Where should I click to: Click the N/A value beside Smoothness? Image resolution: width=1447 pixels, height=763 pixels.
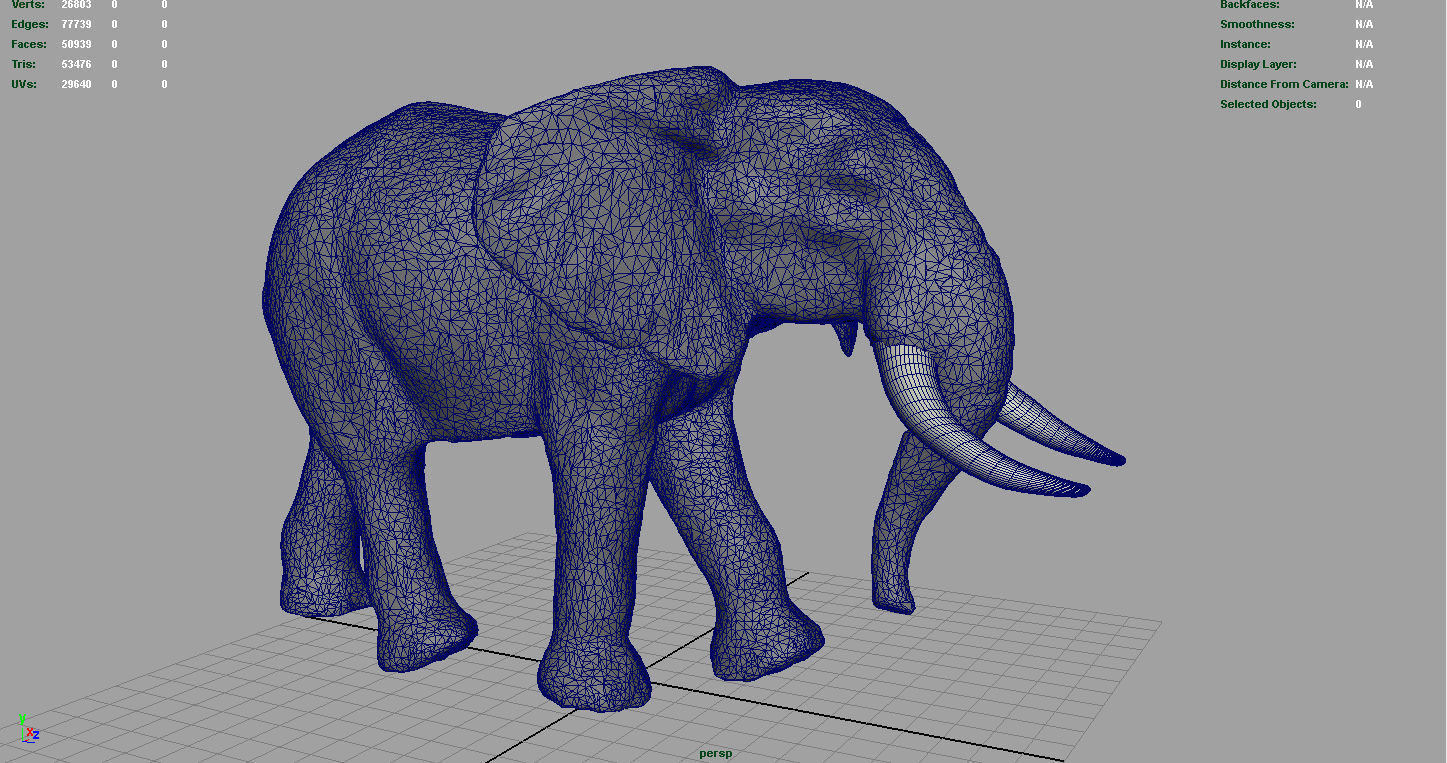pos(1364,24)
